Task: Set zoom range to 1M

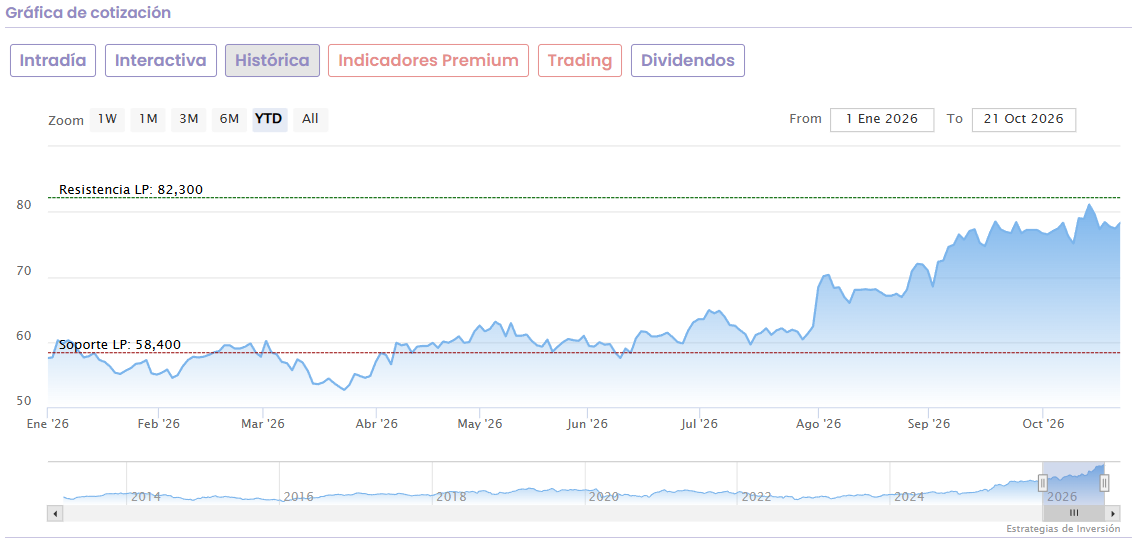Action: [x=148, y=119]
